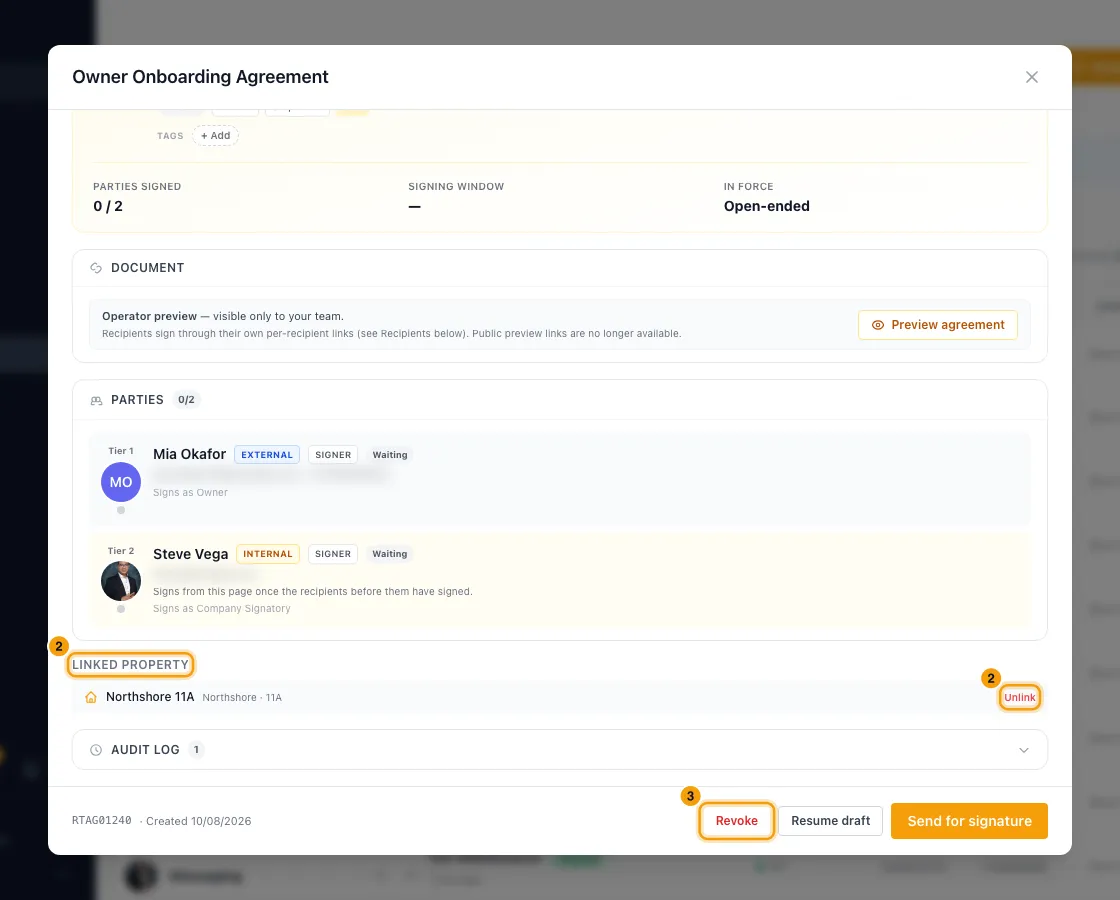This screenshot has width=1120, height=900.
Task: Click the EXTERNAL badge for Mia Okafor
Action: pos(266,455)
